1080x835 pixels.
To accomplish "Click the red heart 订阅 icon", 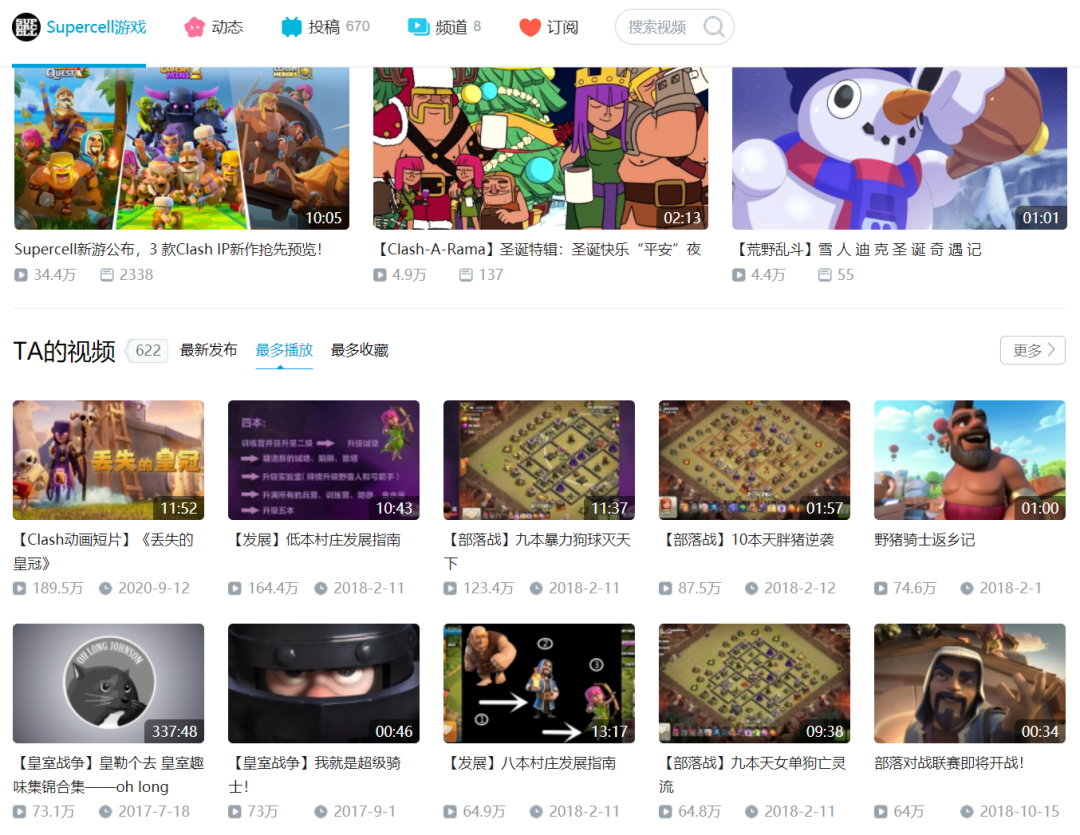I will point(530,28).
